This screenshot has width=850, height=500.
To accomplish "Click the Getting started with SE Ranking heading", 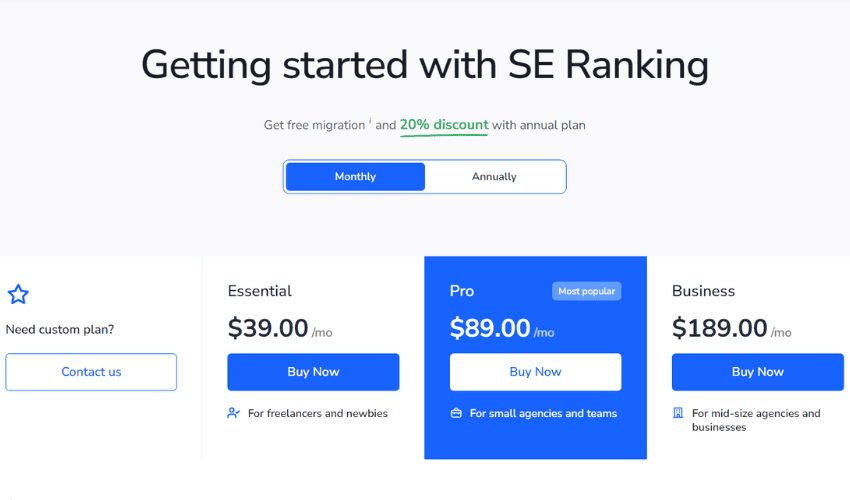I will click(425, 65).
